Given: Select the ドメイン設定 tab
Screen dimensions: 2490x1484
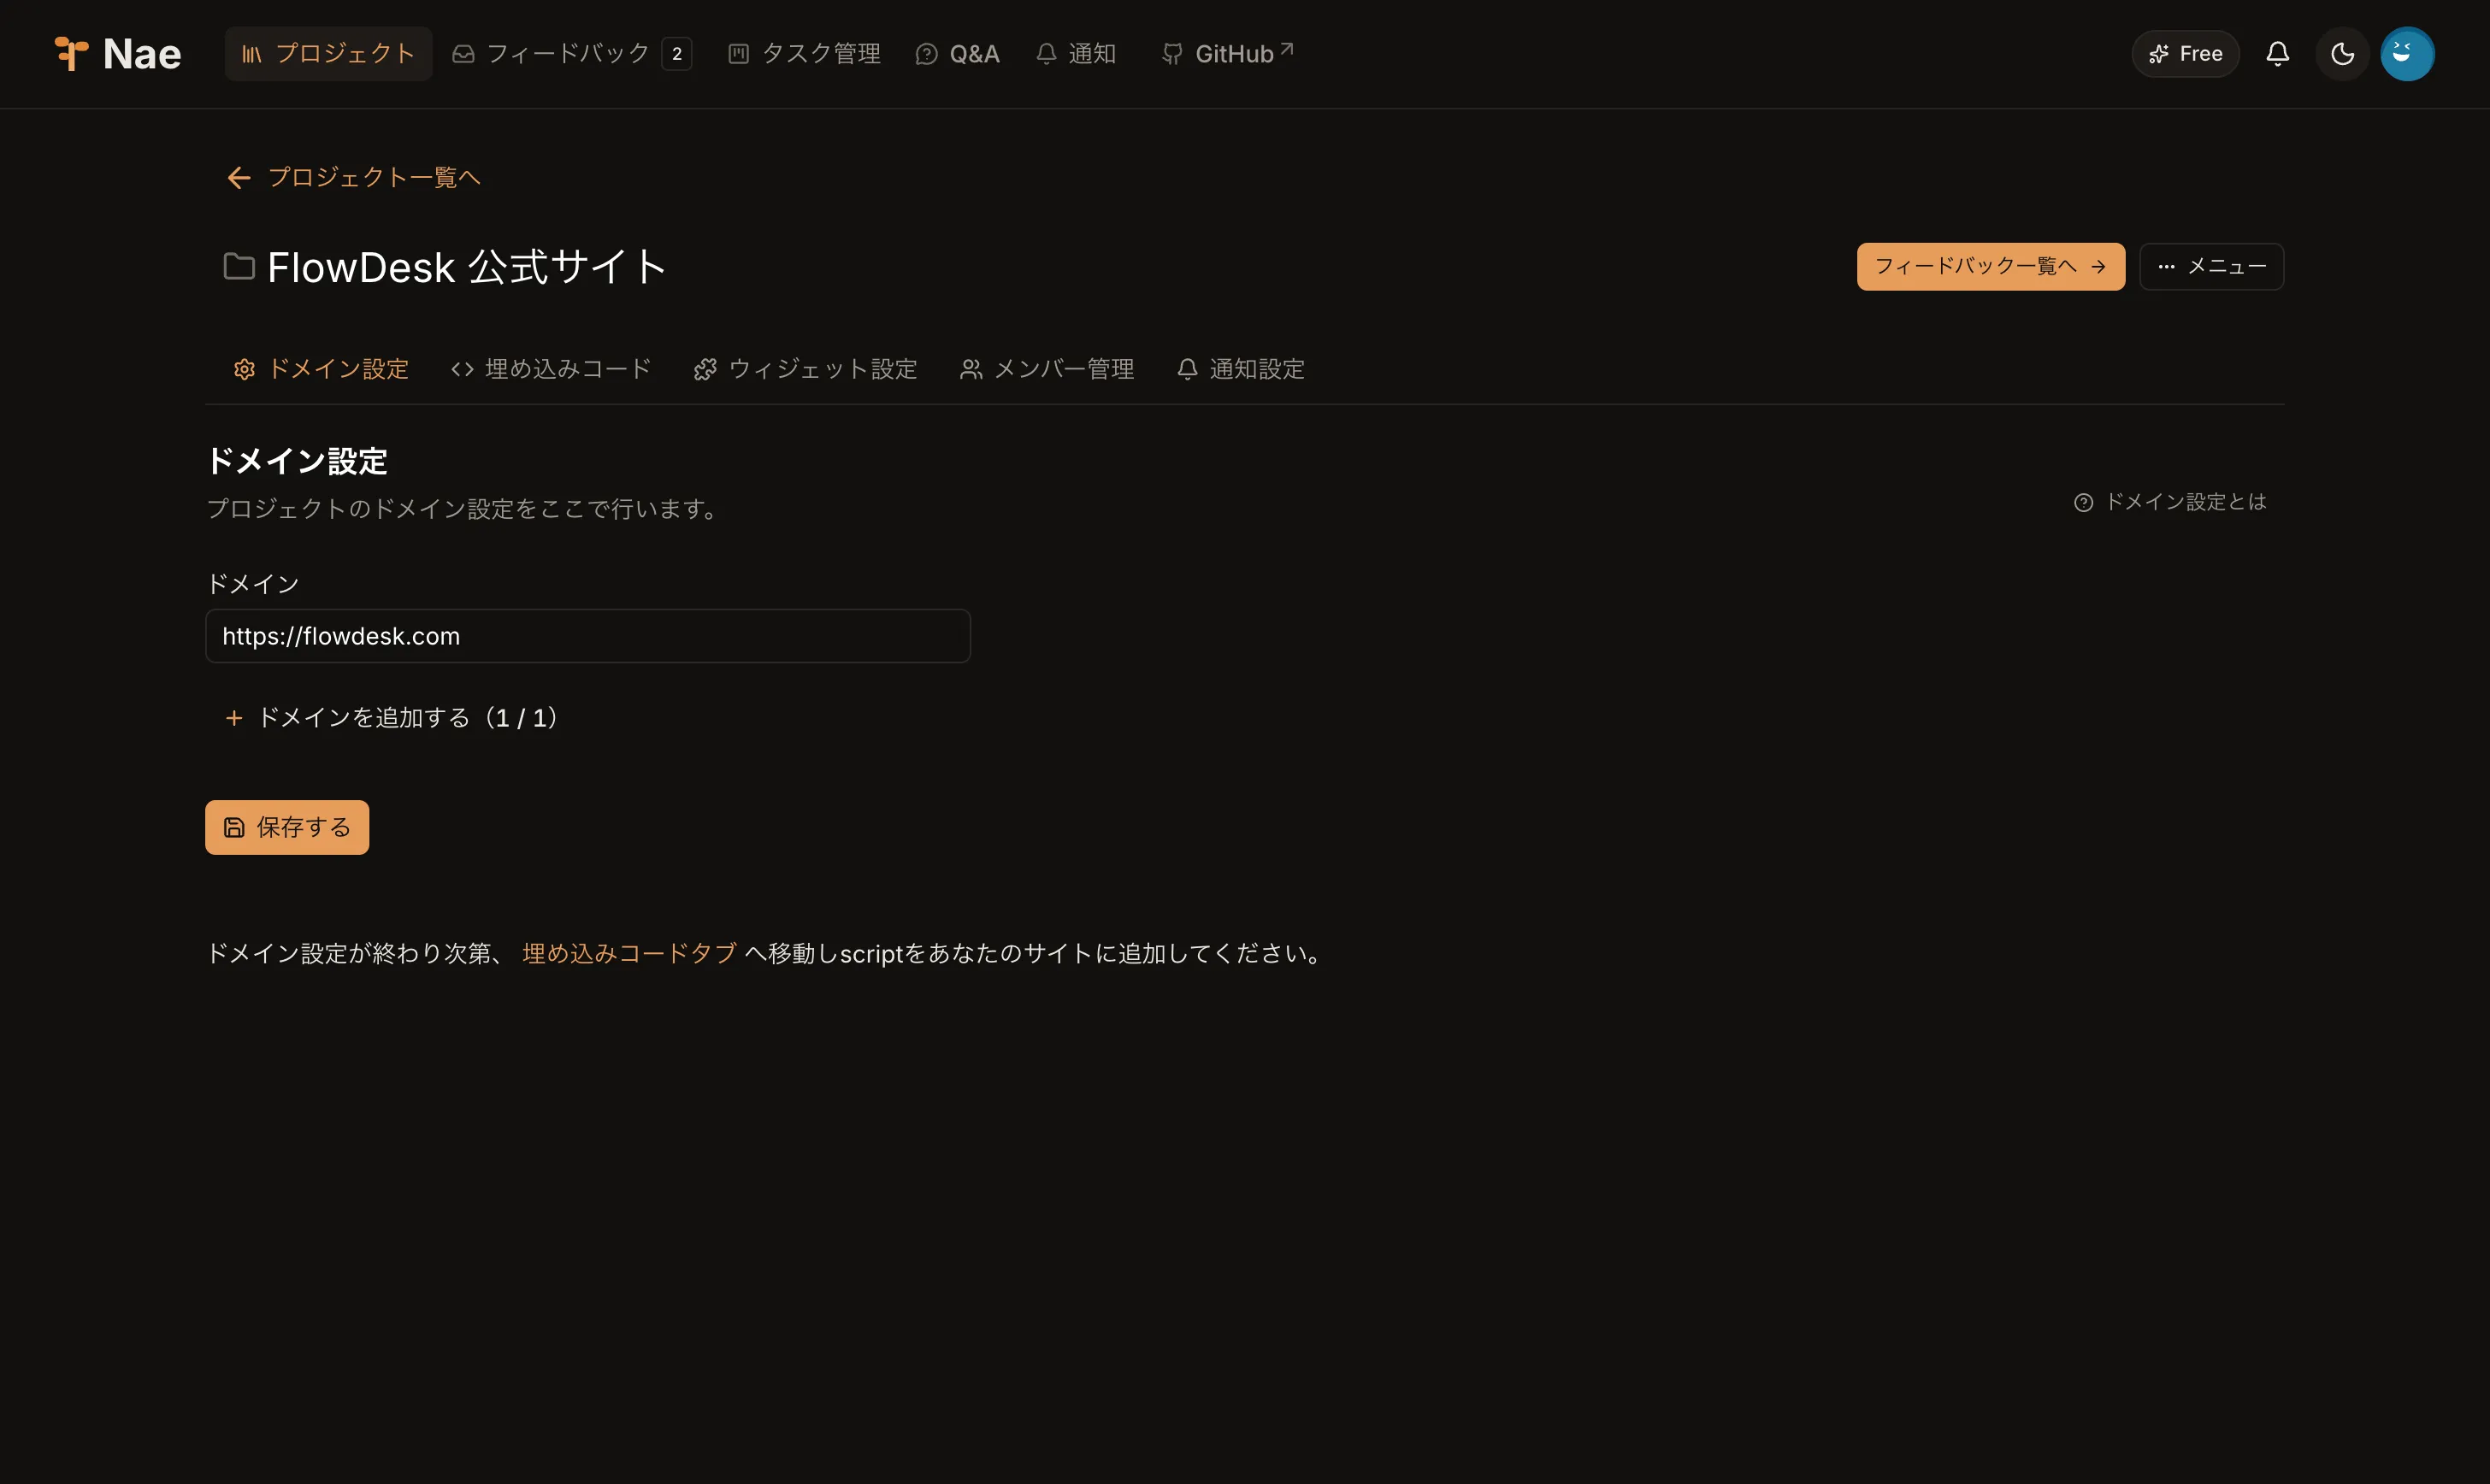Looking at the screenshot, I should [321, 369].
